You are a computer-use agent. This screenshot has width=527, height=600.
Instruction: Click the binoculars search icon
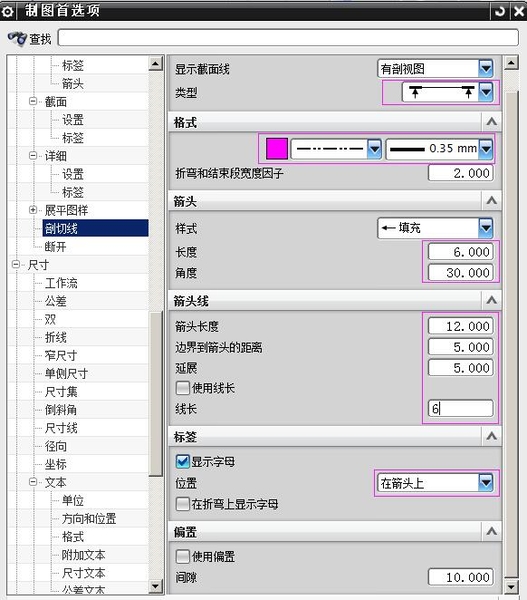[x=16, y=38]
